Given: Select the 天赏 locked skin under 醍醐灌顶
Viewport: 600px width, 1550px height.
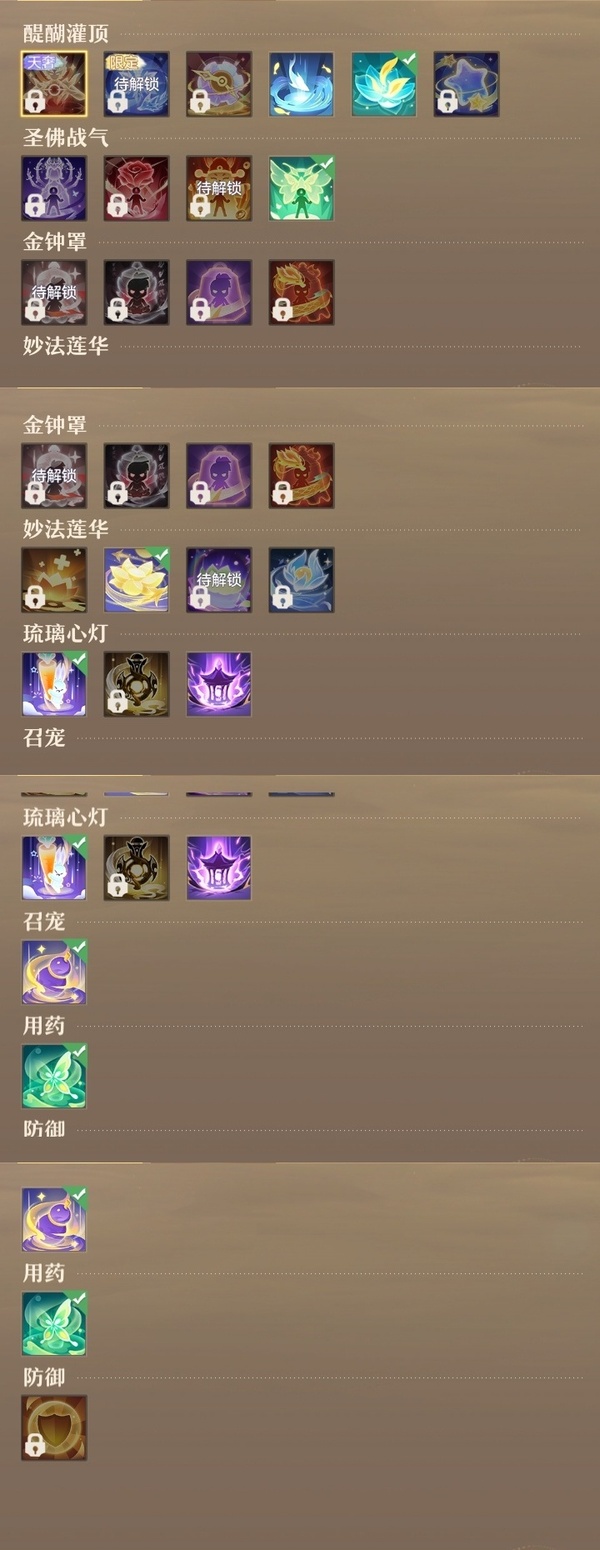Looking at the screenshot, I should pos(54,84).
